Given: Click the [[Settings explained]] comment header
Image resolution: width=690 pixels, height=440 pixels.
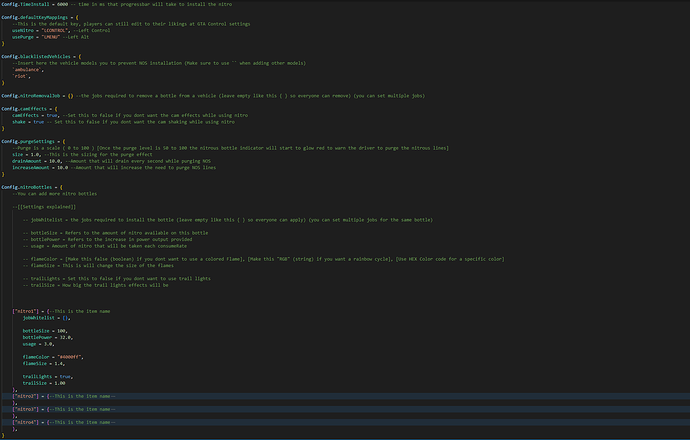Looking at the screenshot, I should pyautogui.click(x=44, y=207).
